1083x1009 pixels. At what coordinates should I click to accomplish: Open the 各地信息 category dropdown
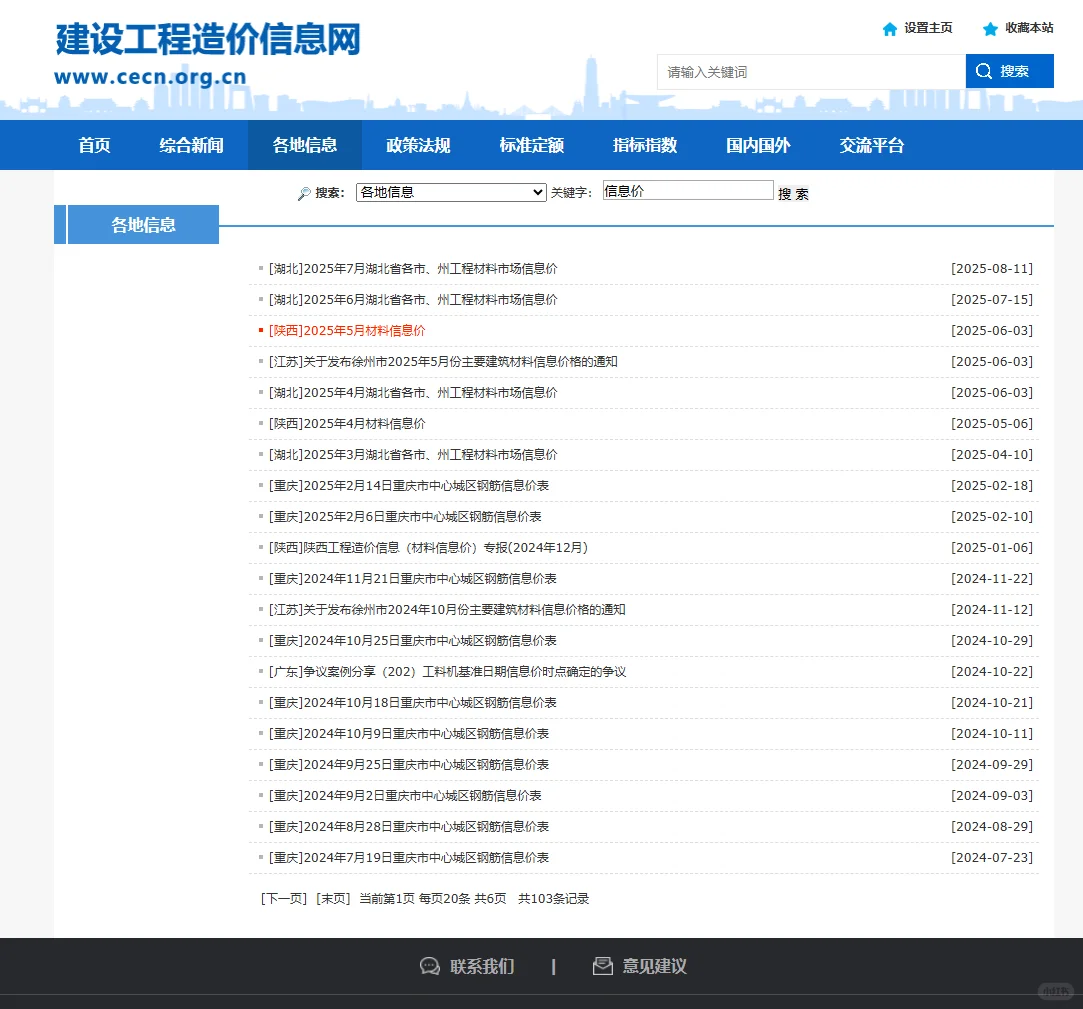pyautogui.click(x=450, y=191)
